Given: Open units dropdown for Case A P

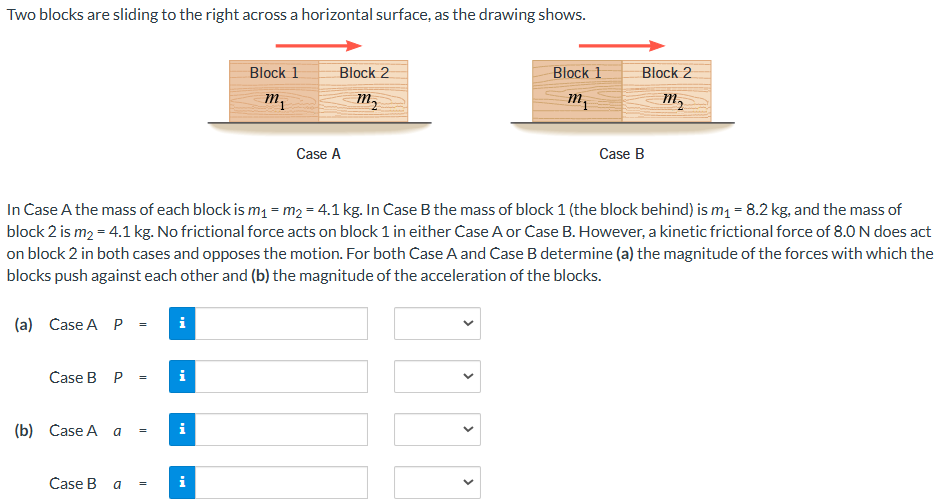Looking at the screenshot, I should 436,324.
